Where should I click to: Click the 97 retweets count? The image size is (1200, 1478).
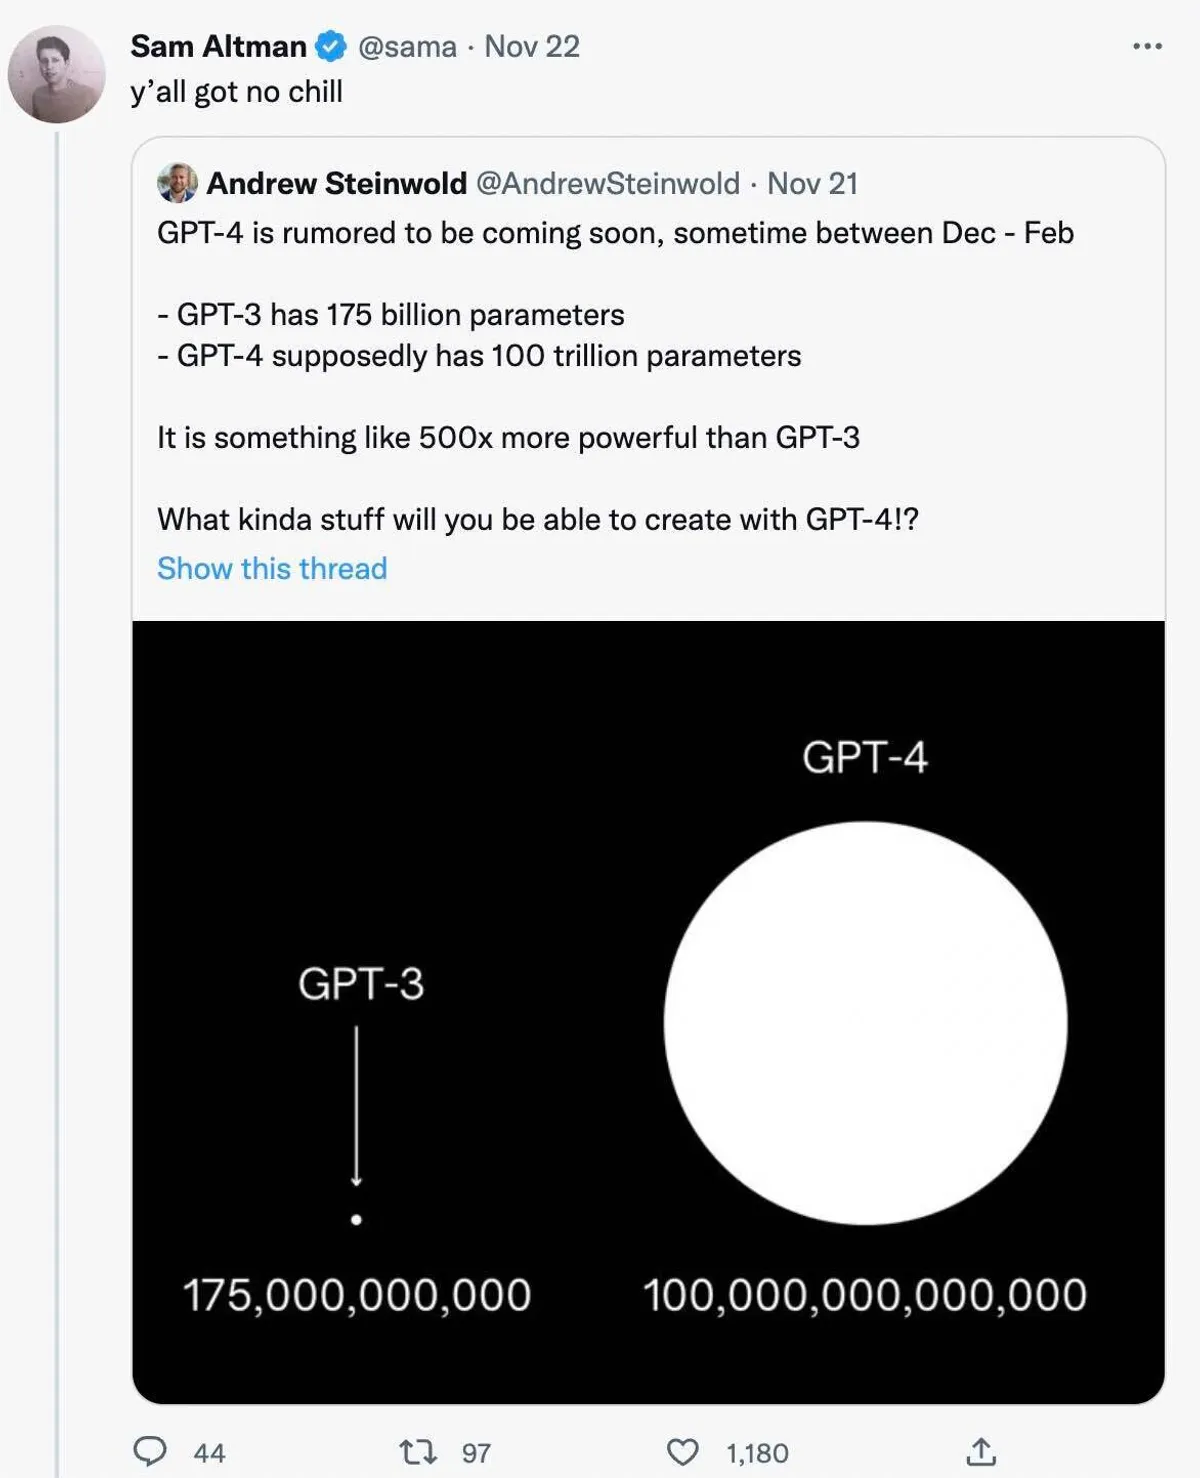476,1453
